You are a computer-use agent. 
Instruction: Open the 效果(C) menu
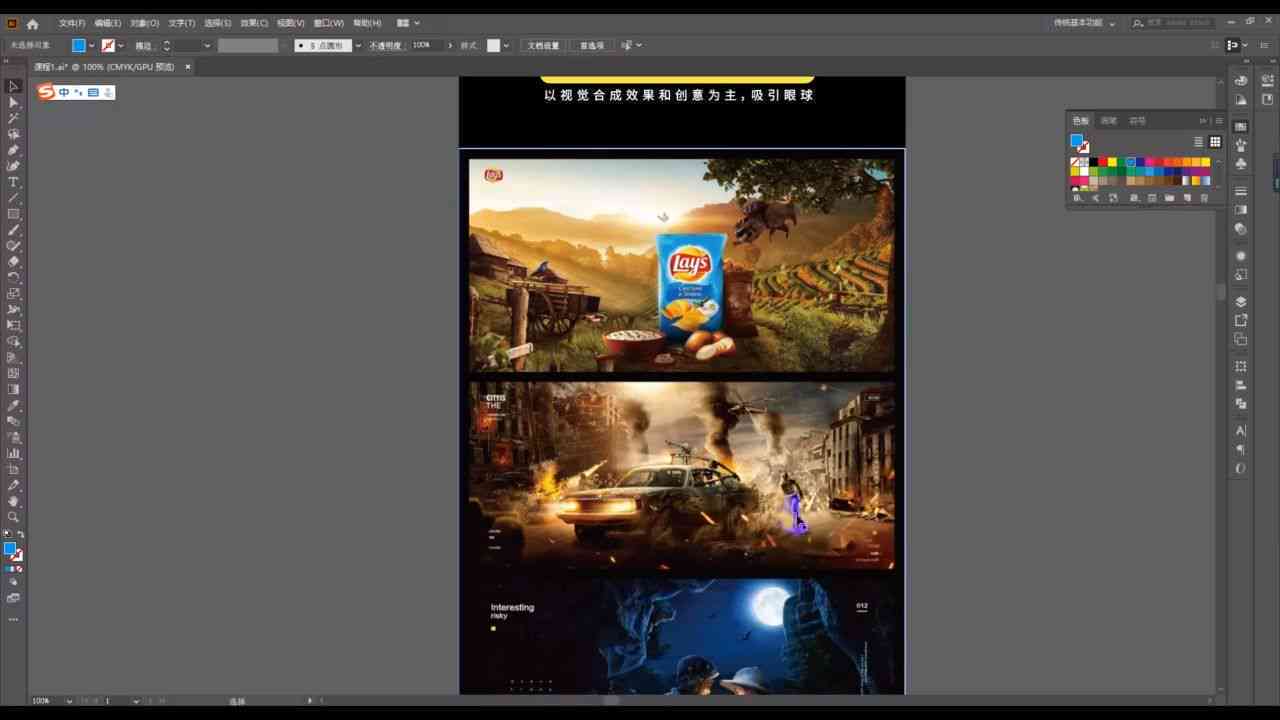254,23
